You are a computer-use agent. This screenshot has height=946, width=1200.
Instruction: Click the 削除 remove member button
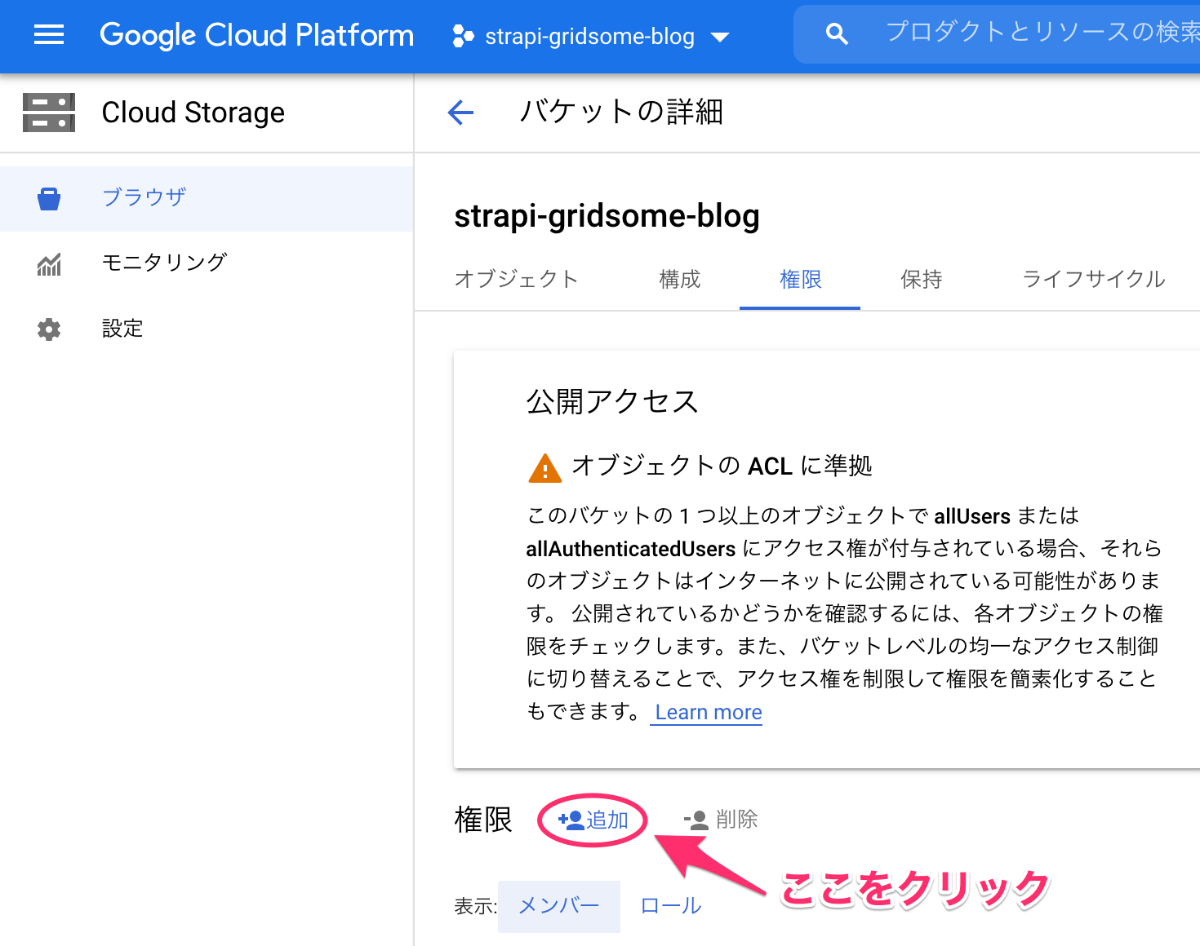point(720,820)
